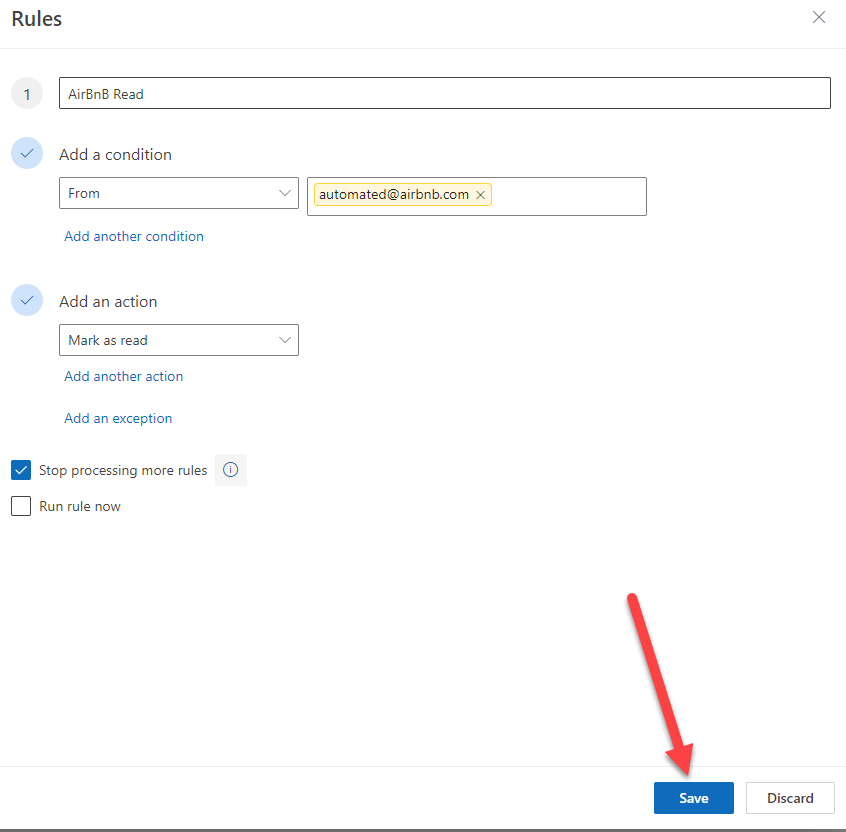The image size is (846, 832).
Task: Click the Add another action link
Action: click(124, 376)
